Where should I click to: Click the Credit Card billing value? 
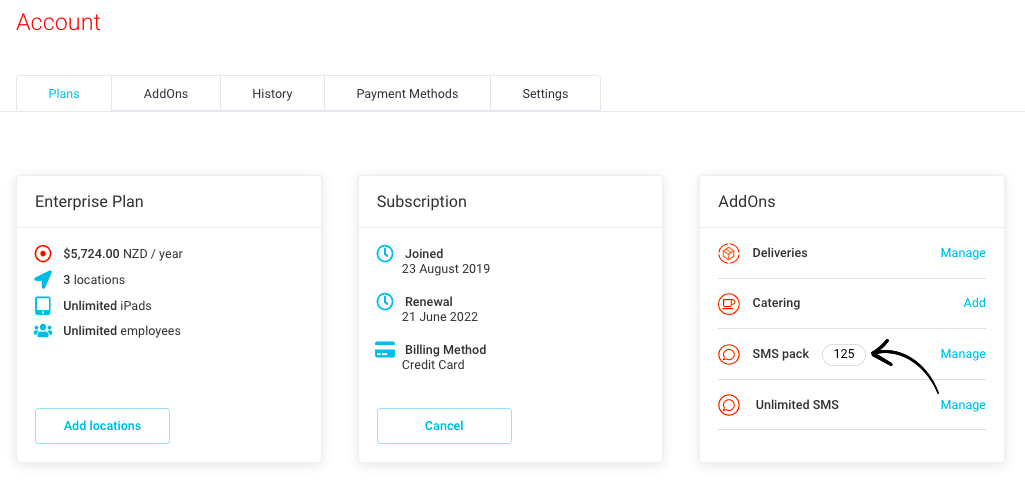click(433, 365)
